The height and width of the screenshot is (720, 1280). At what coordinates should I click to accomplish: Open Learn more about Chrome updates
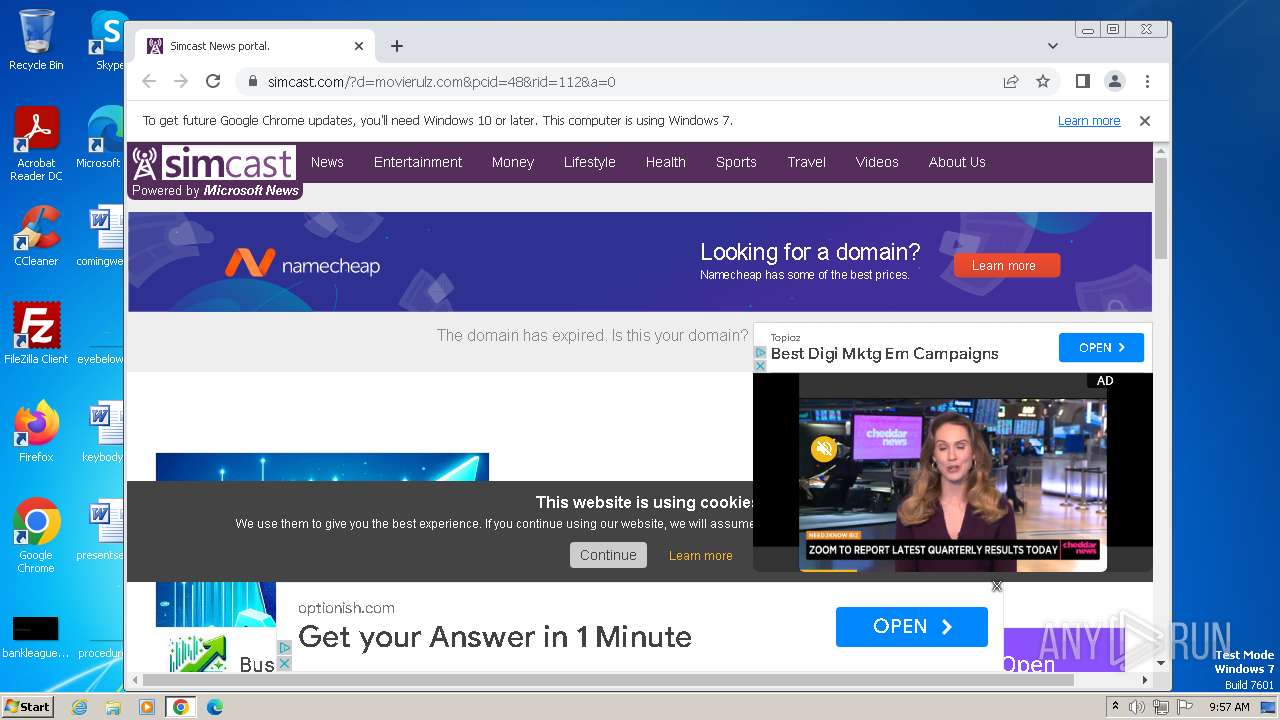tap(1089, 121)
